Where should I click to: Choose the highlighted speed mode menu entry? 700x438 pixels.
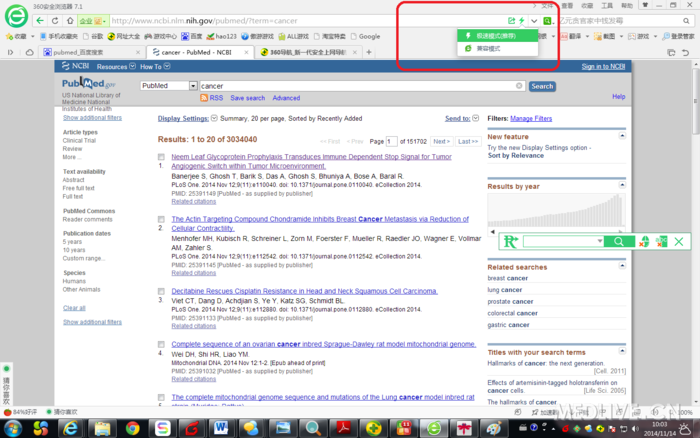pyautogui.click(x=497, y=36)
